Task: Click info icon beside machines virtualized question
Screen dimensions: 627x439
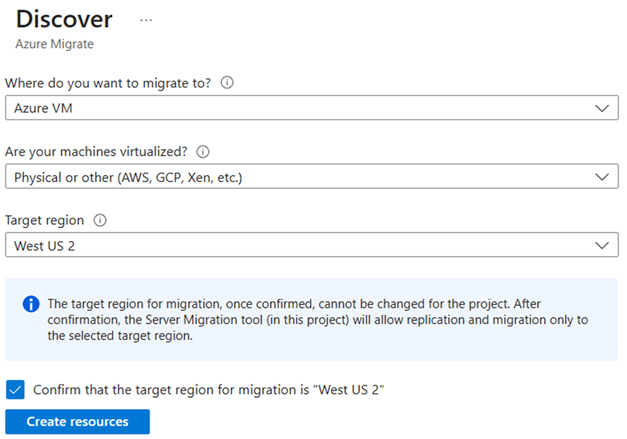Action: (204, 152)
